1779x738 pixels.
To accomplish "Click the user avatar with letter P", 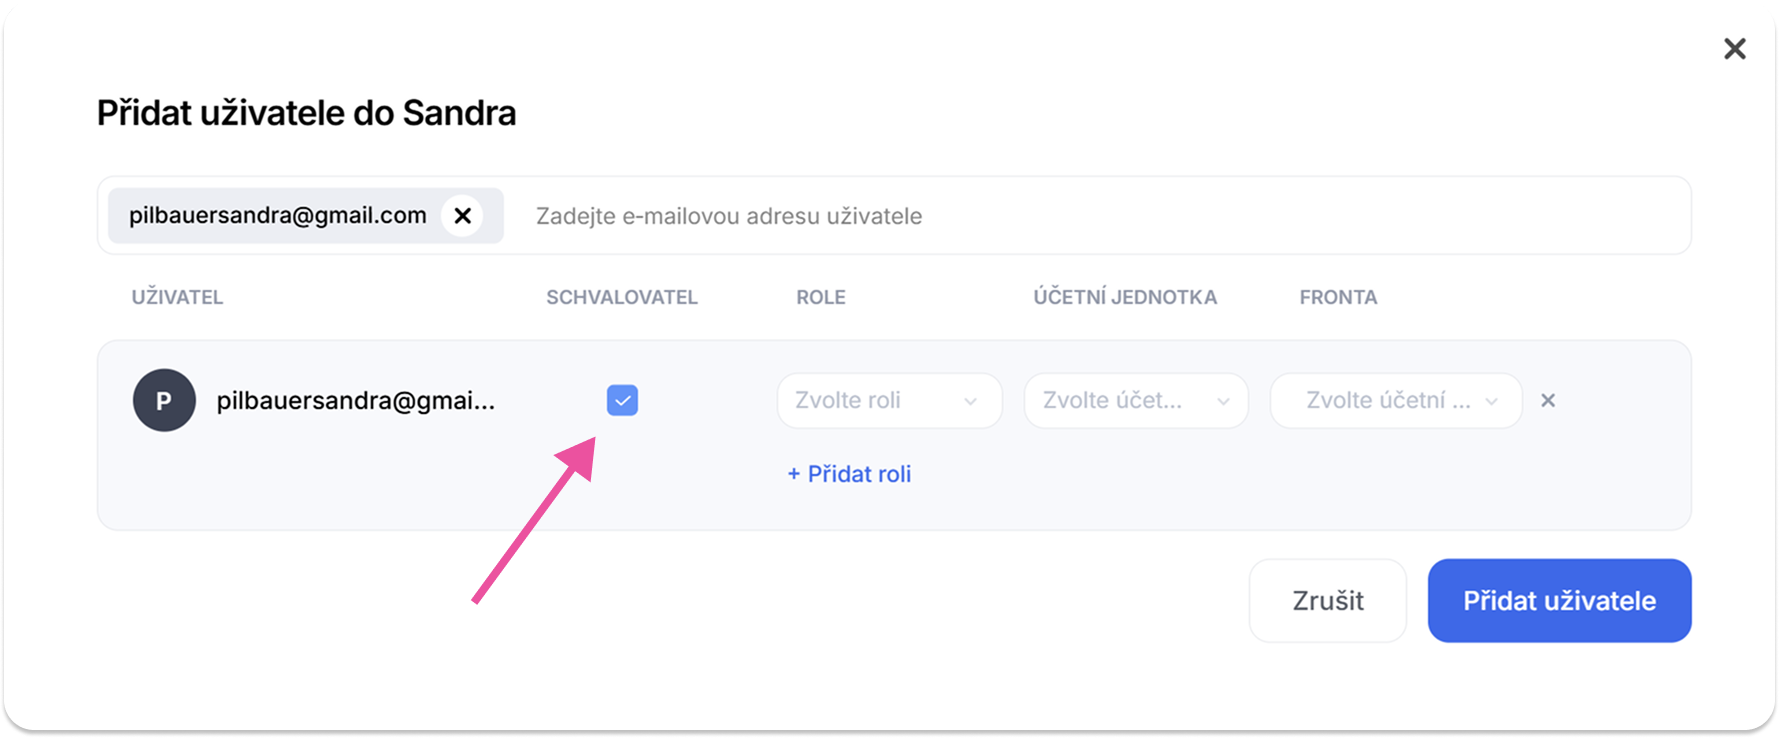I will tap(164, 400).
